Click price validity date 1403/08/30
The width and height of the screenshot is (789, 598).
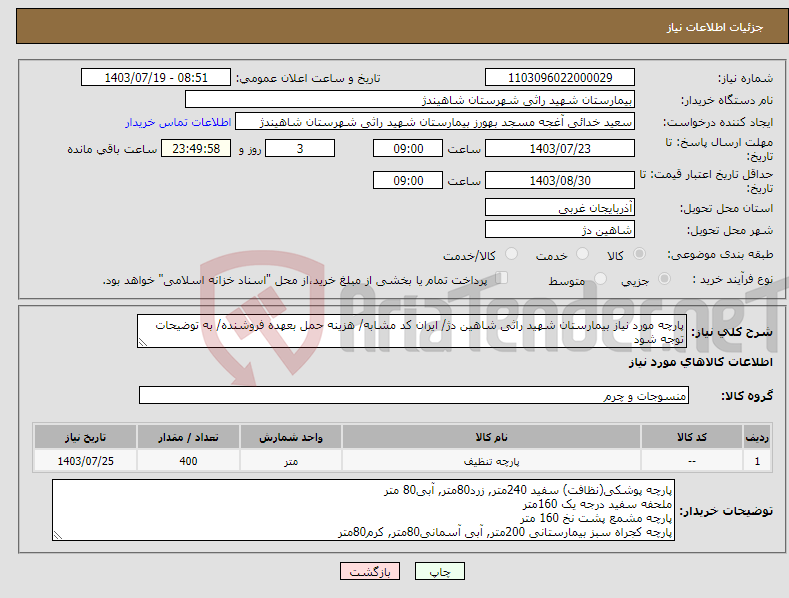click(x=560, y=180)
